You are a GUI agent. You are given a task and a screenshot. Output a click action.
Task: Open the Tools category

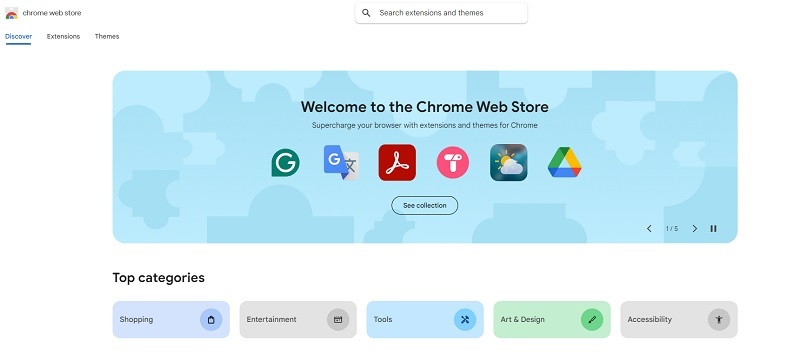tap(425, 319)
